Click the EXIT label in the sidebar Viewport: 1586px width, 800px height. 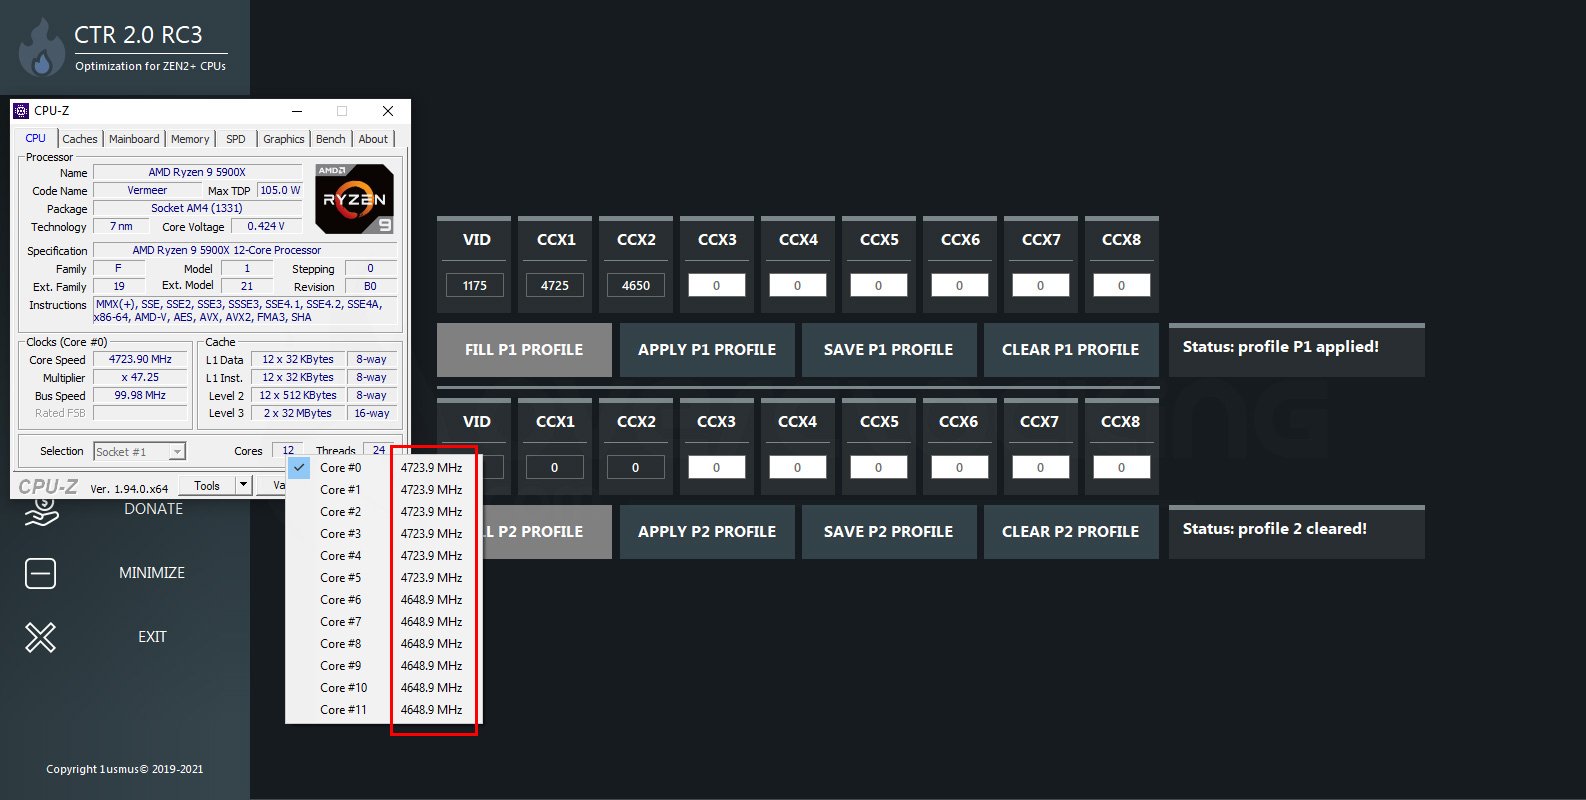click(152, 637)
